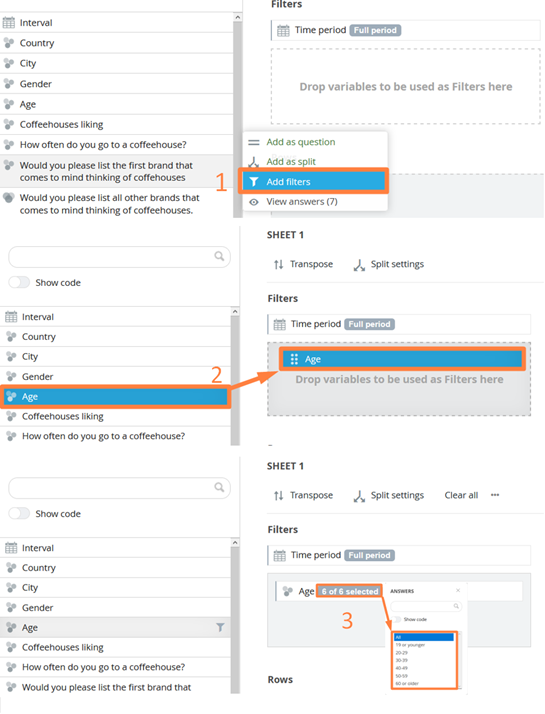Toggle Show code in the bottom panel
The image size is (545, 714).
[19, 513]
